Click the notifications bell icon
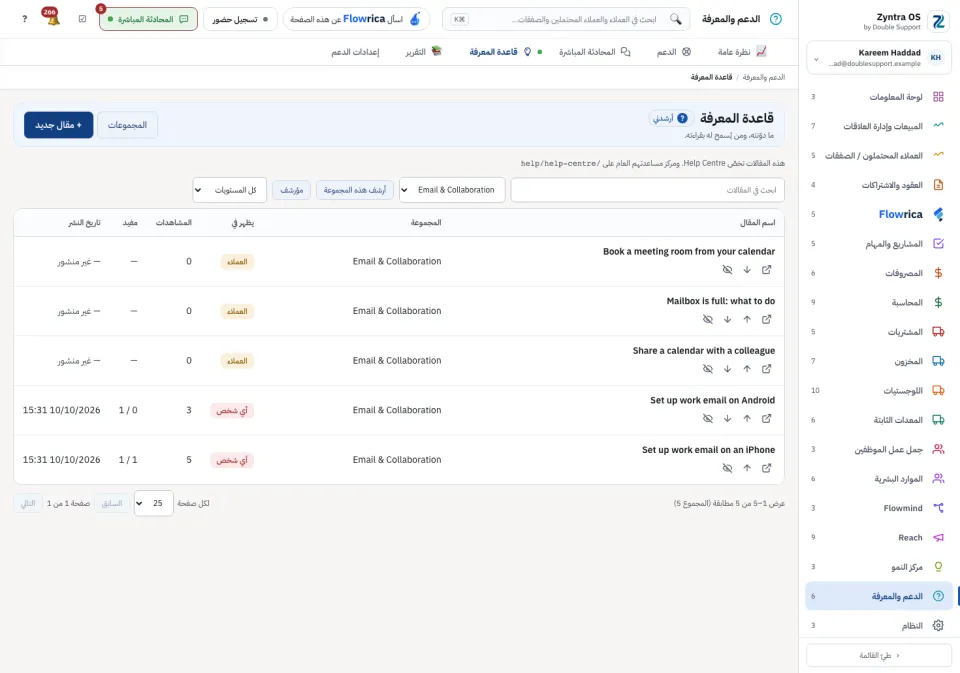This screenshot has height=673, width=960. pos(53,19)
